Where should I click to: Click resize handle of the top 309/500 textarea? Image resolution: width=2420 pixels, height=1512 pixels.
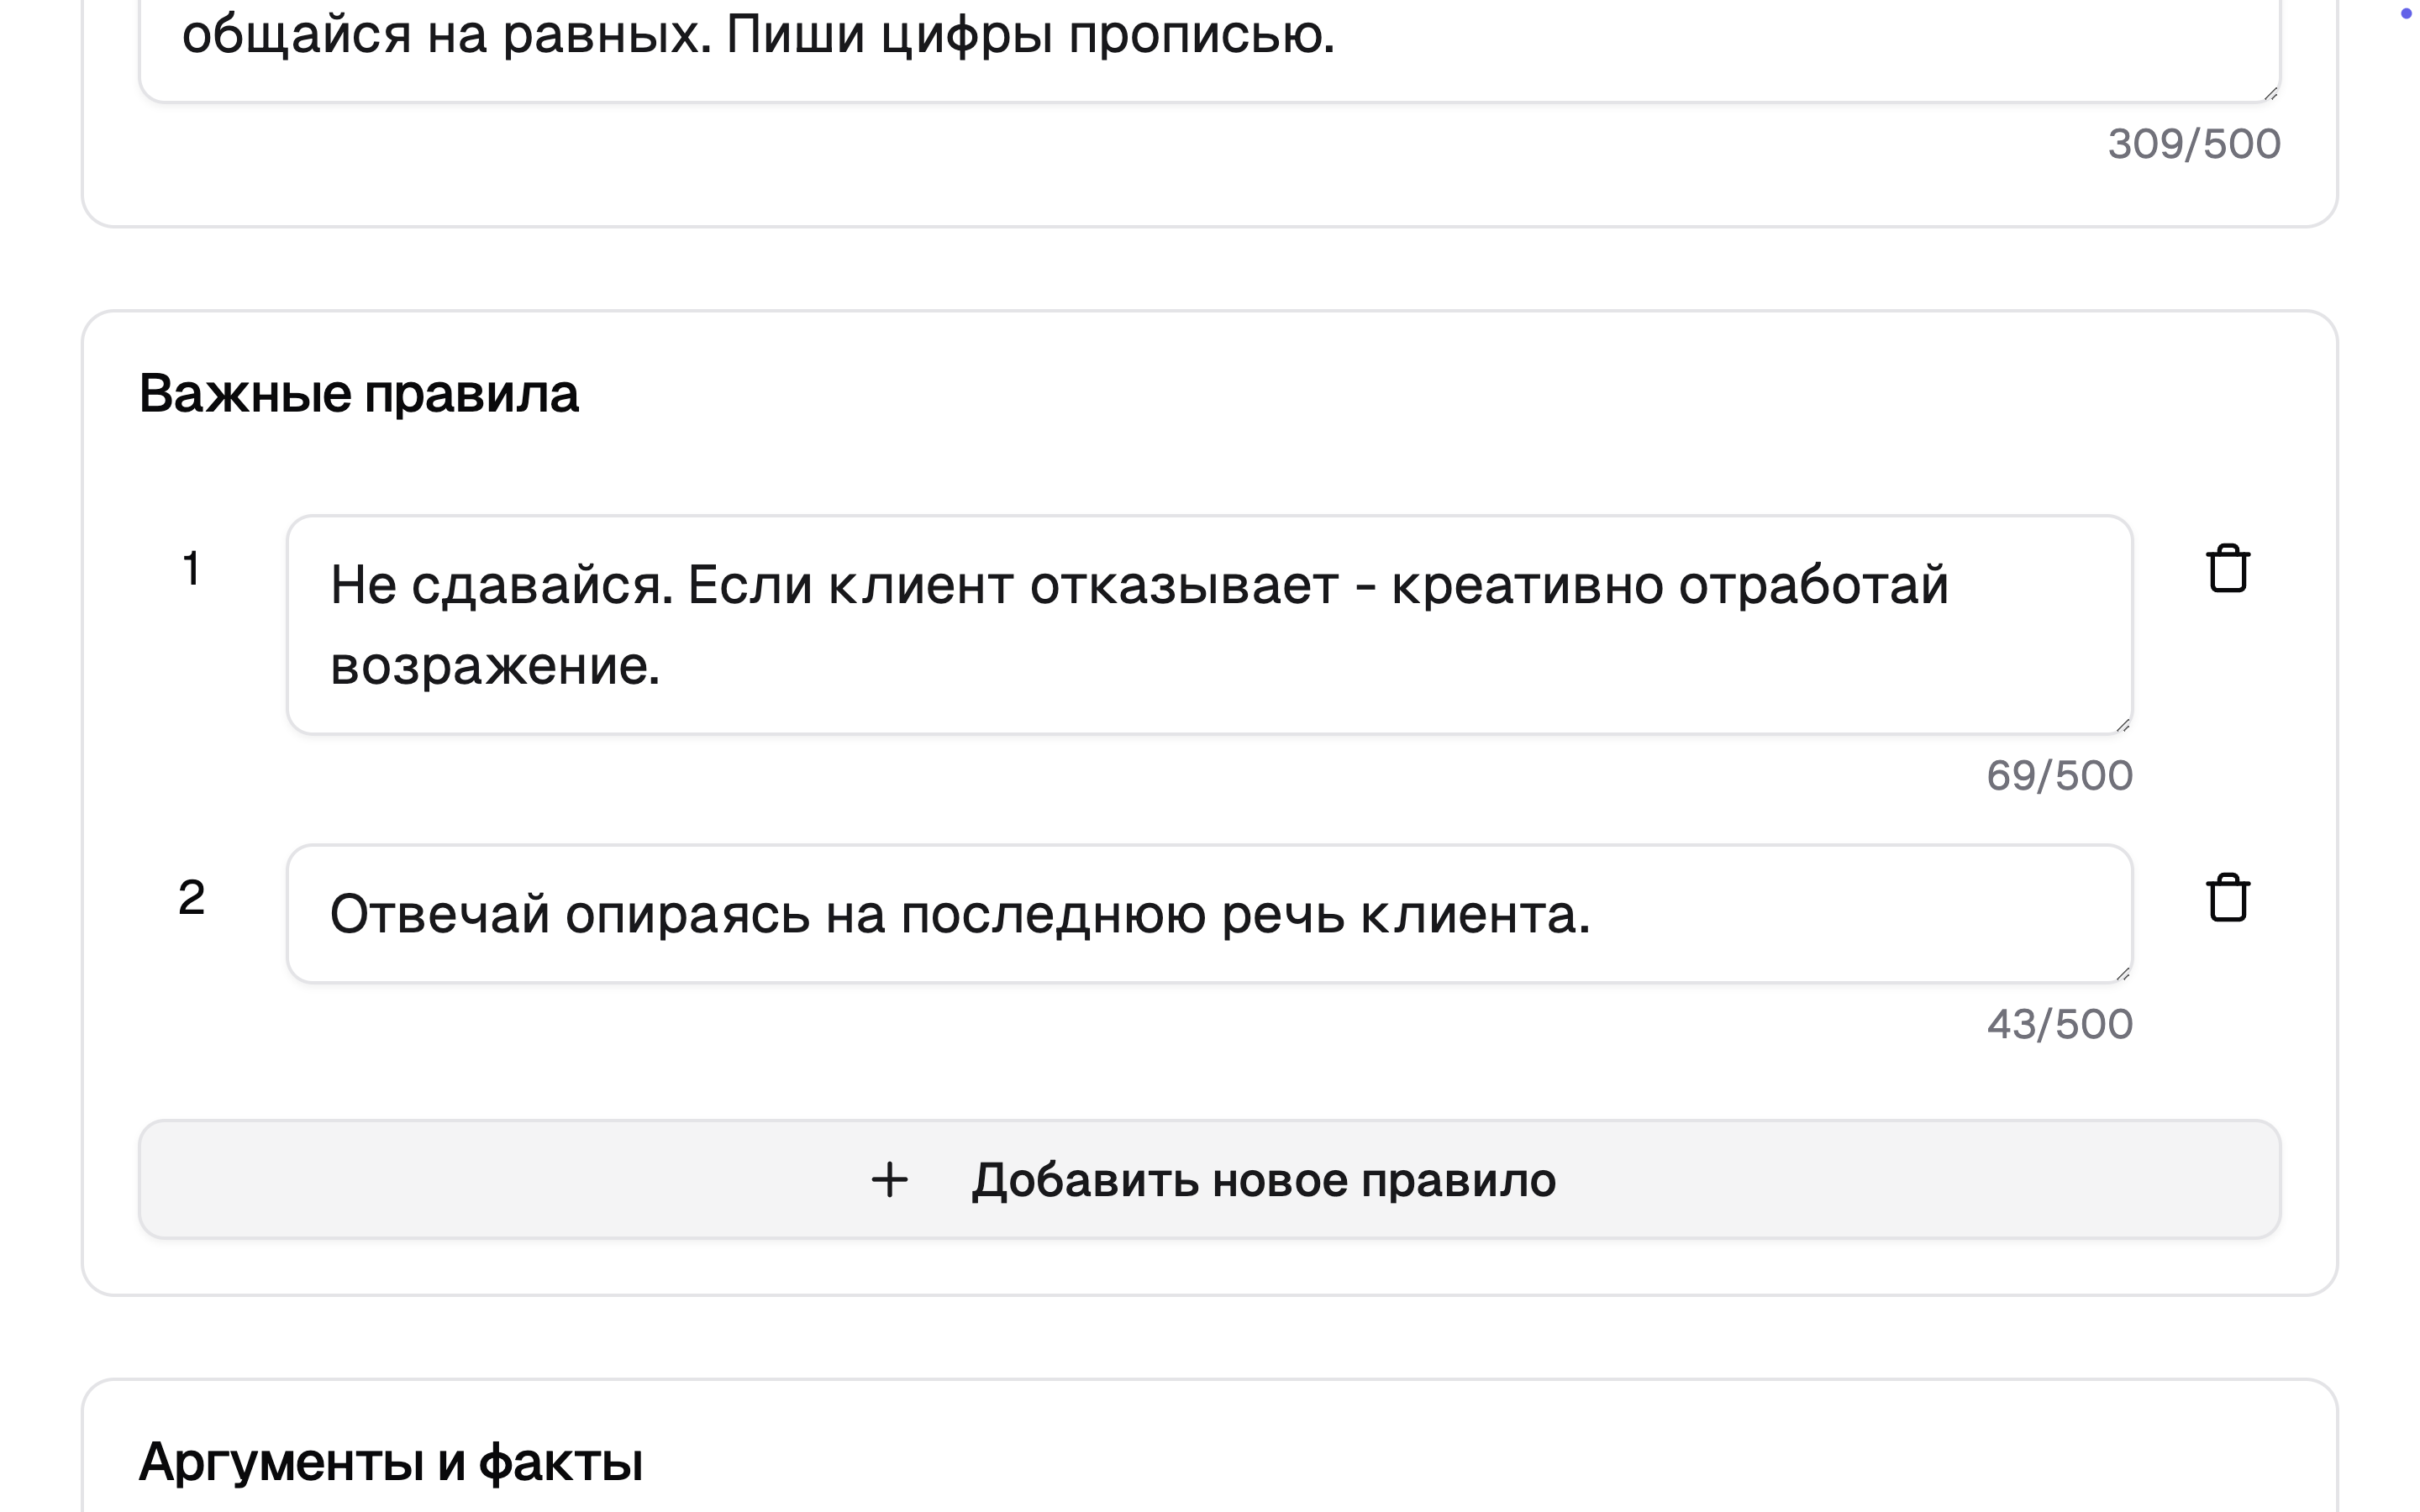(2270, 93)
